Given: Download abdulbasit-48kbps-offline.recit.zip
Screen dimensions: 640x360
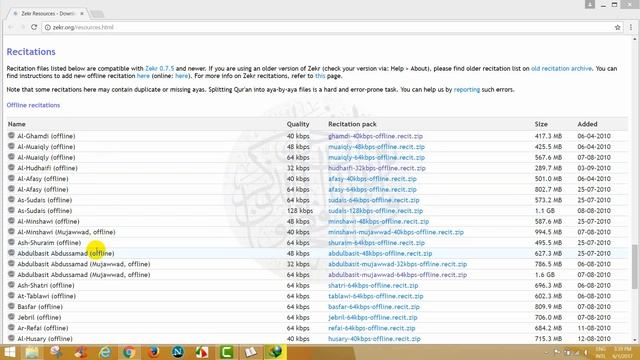Looking at the screenshot, I should coord(380,253).
